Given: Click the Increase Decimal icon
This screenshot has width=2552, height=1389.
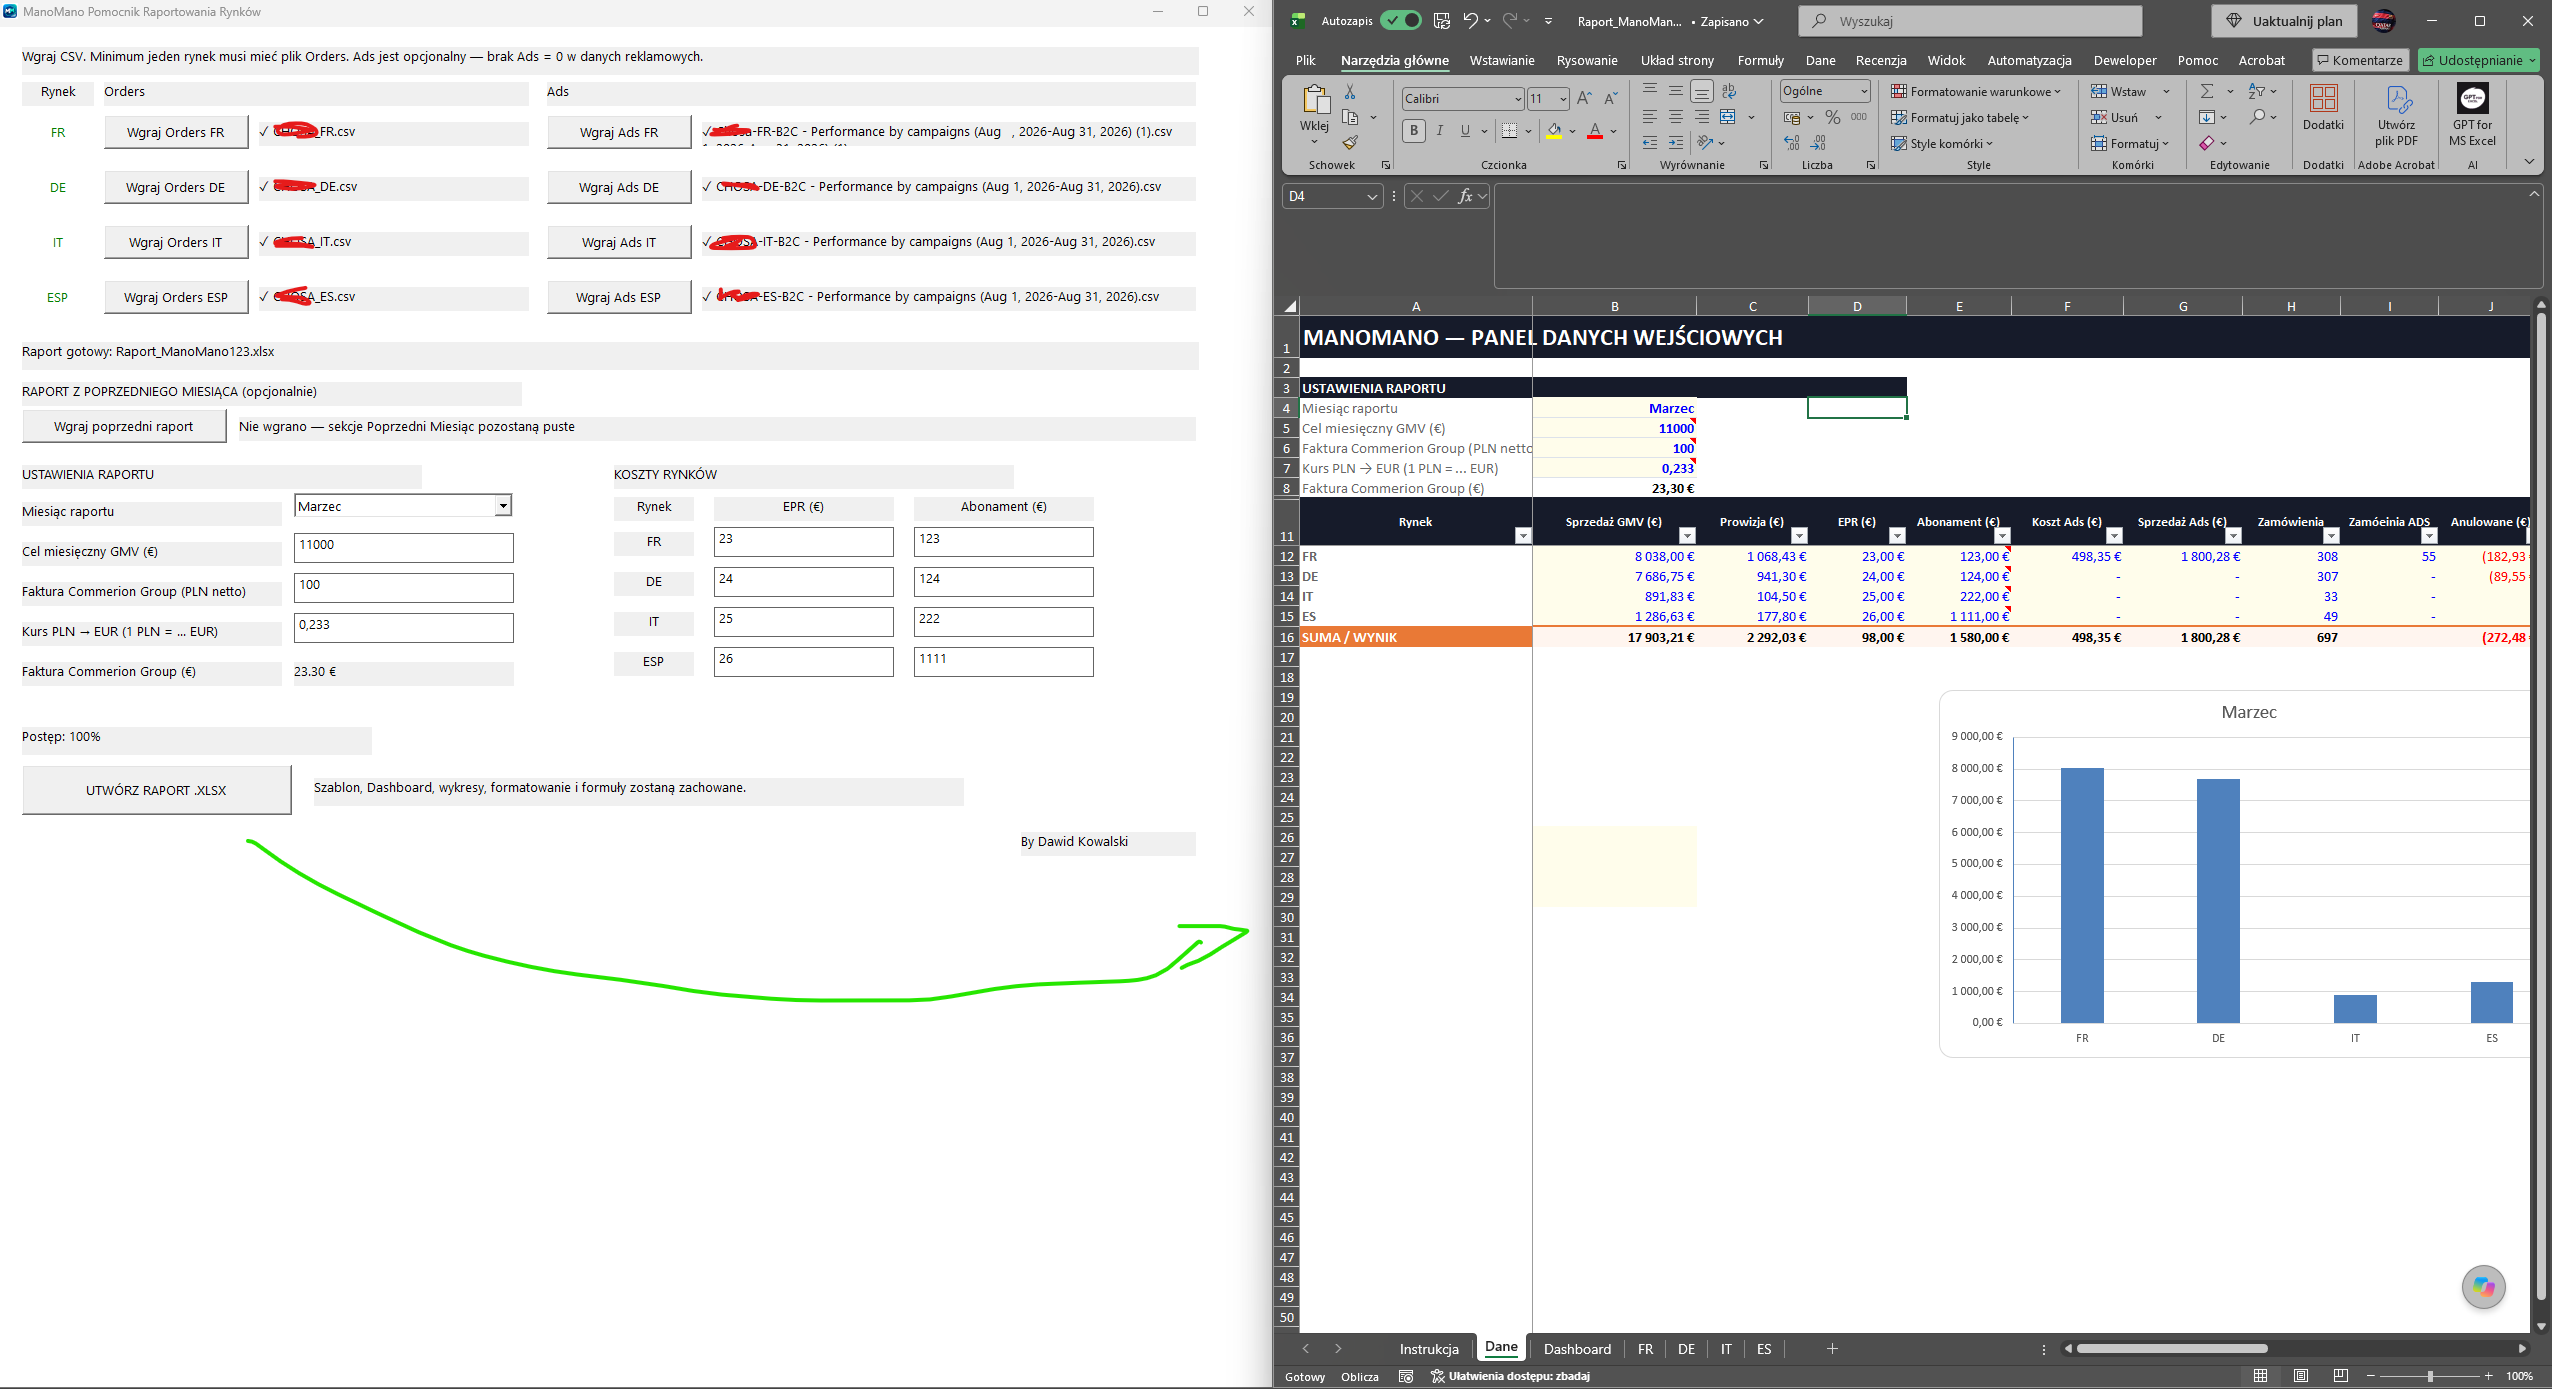Looking at the screenshot, I should pos(1792,143).
